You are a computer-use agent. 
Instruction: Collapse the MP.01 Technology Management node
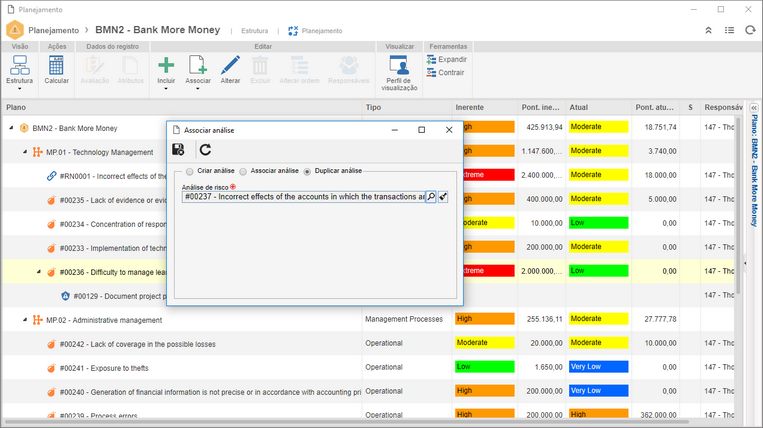[25, 152]
